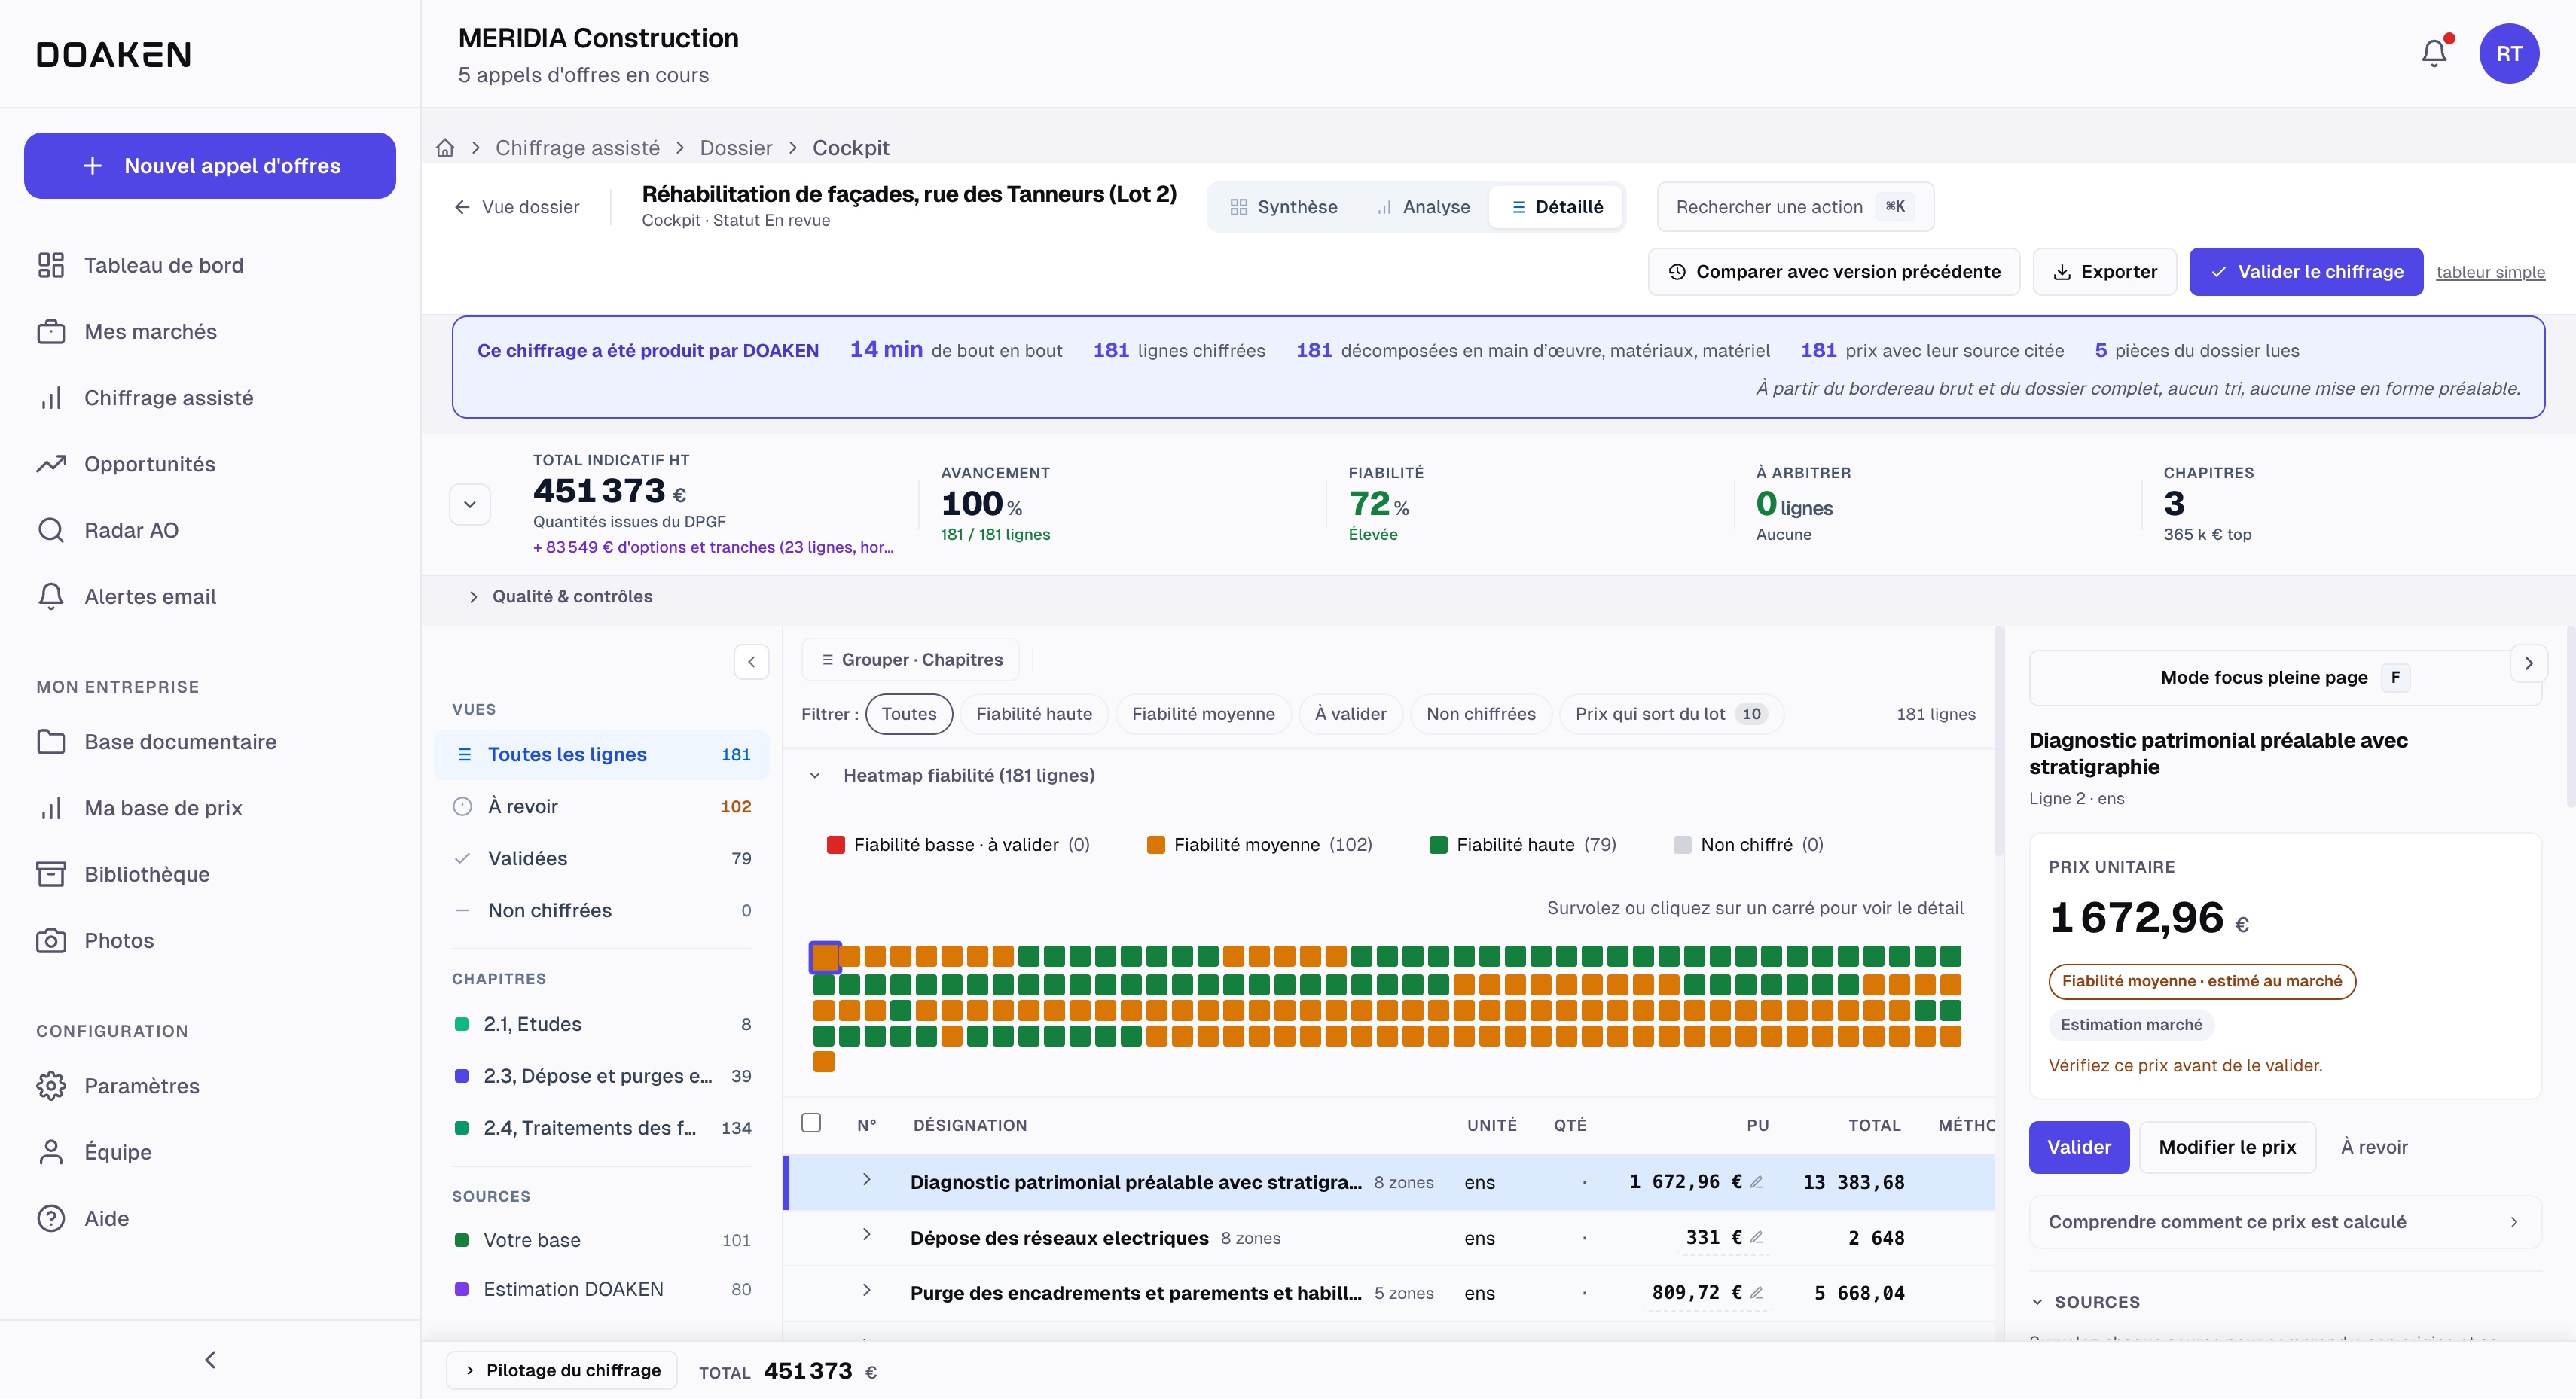The width and height of the screenshot is (2576, 1399).
Task: Open Tableau de bord in the sidebar
Action: [x=209, y=265]
